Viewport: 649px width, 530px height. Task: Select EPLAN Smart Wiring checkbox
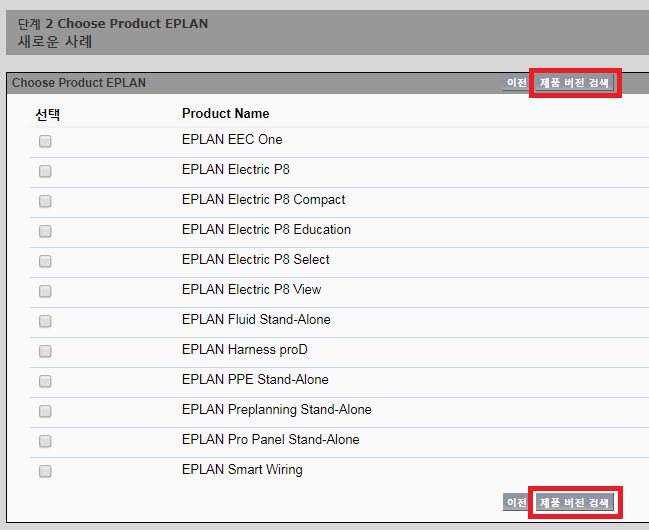click(x=45, y=471)
